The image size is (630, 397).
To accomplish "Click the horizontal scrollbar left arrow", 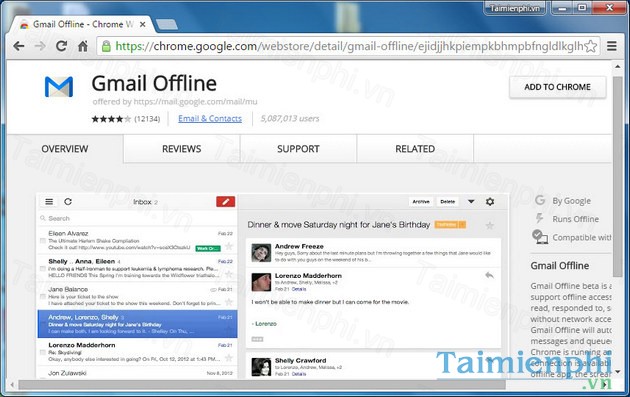I will (12, 385).
